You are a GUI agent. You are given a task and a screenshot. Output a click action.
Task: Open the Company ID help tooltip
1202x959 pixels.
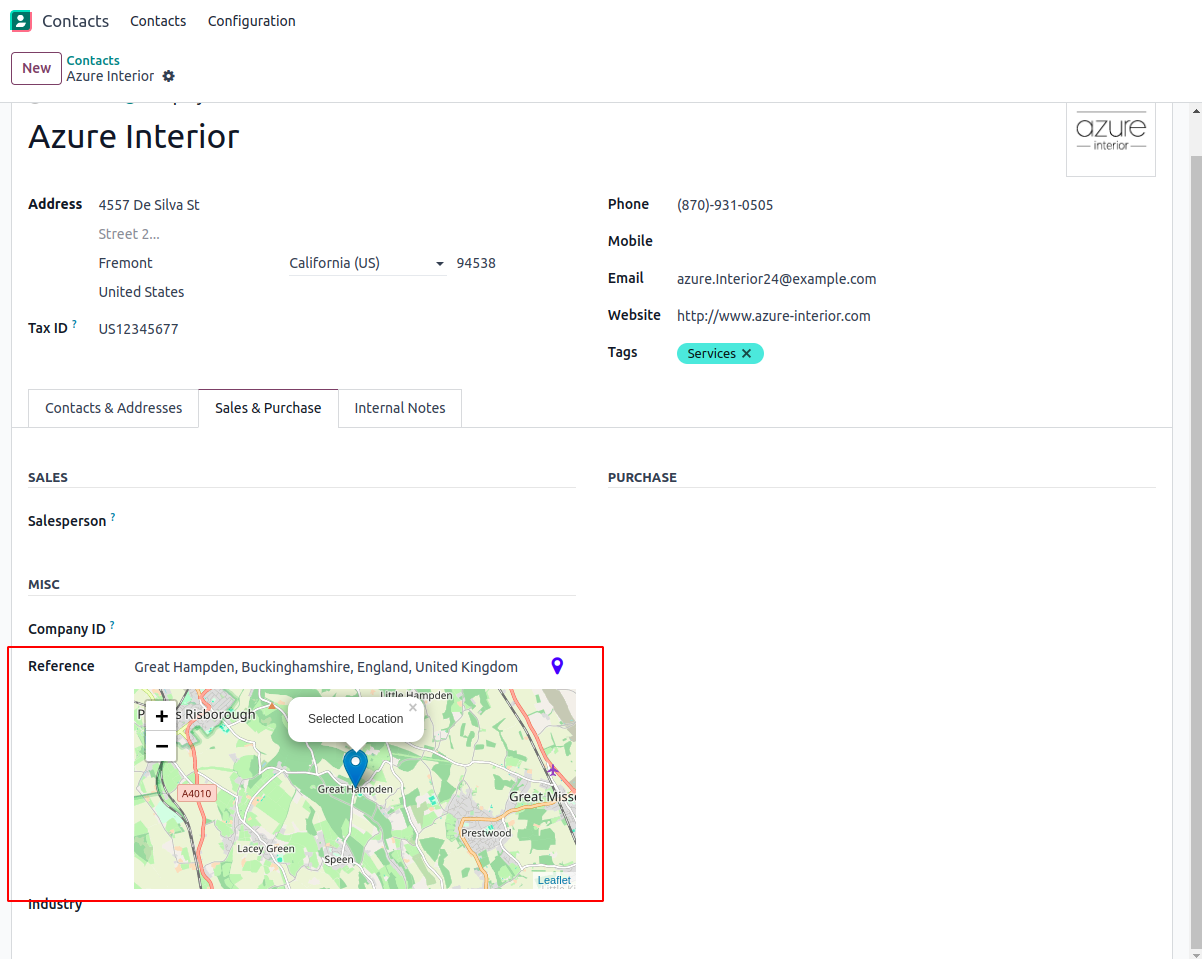click(x=112, y=625)
